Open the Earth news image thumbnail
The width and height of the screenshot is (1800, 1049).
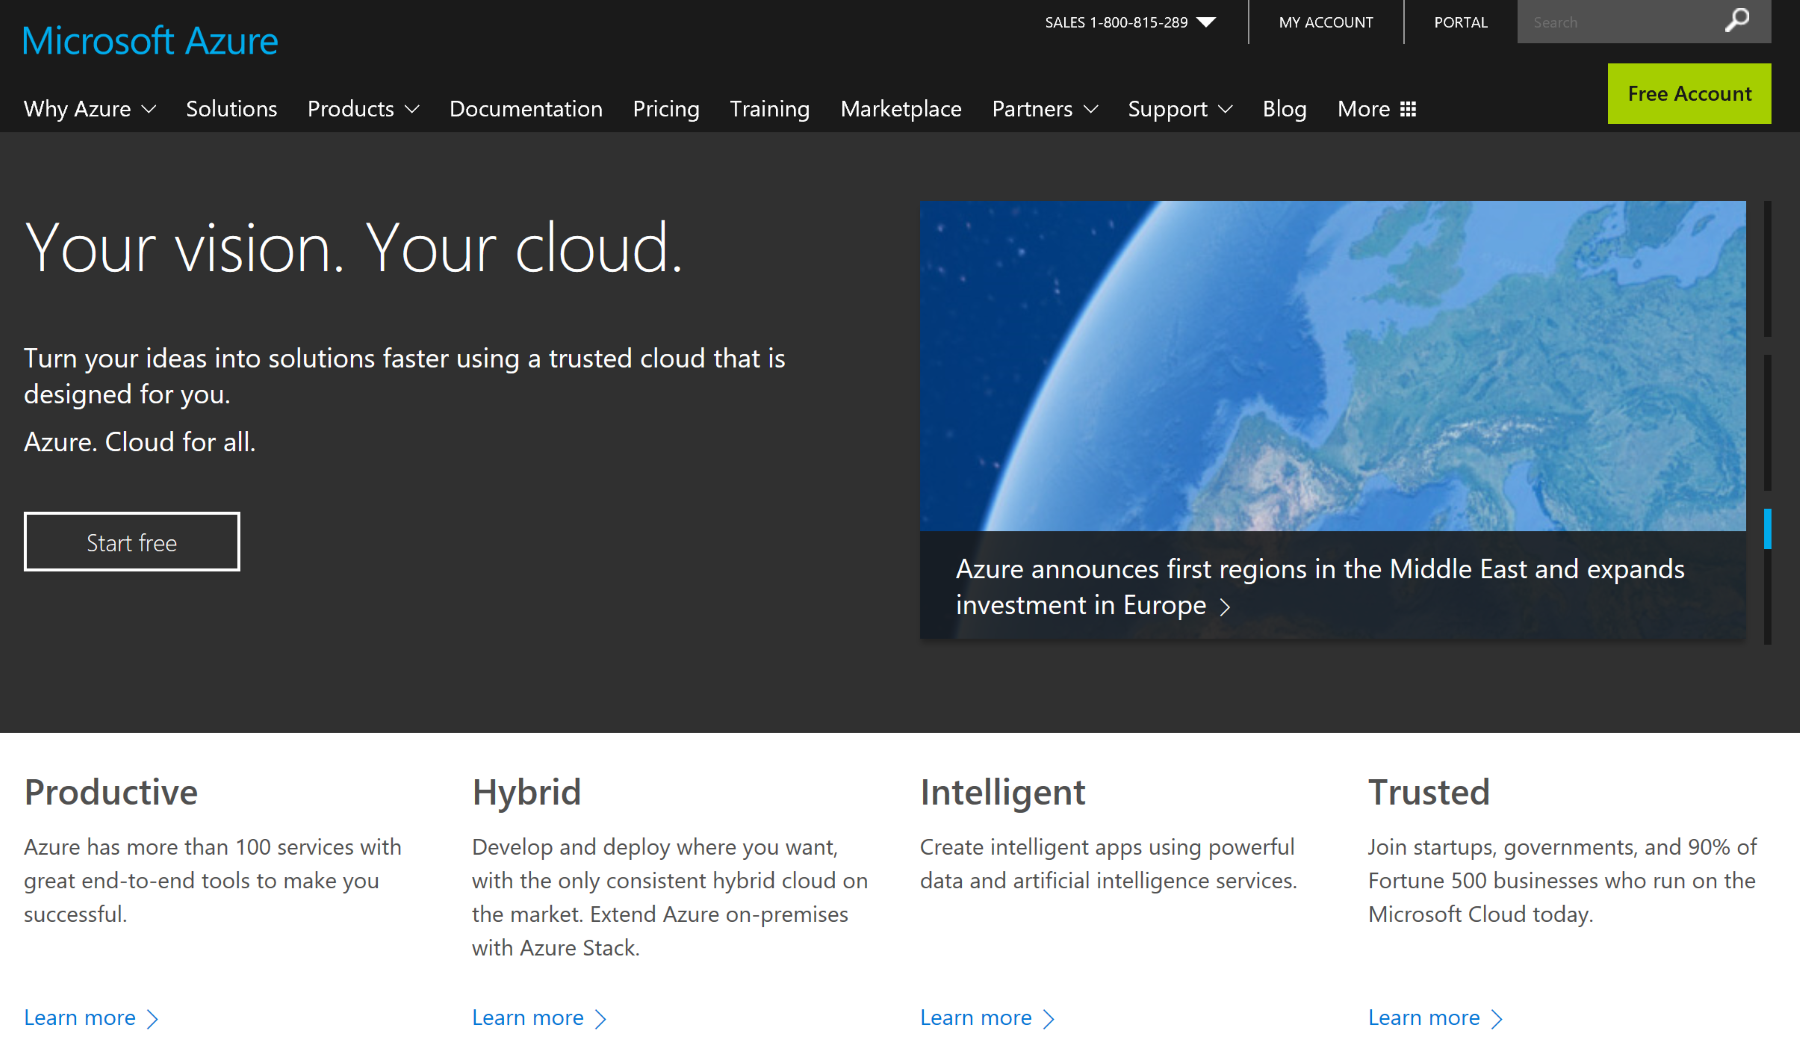coord(1332,366)
